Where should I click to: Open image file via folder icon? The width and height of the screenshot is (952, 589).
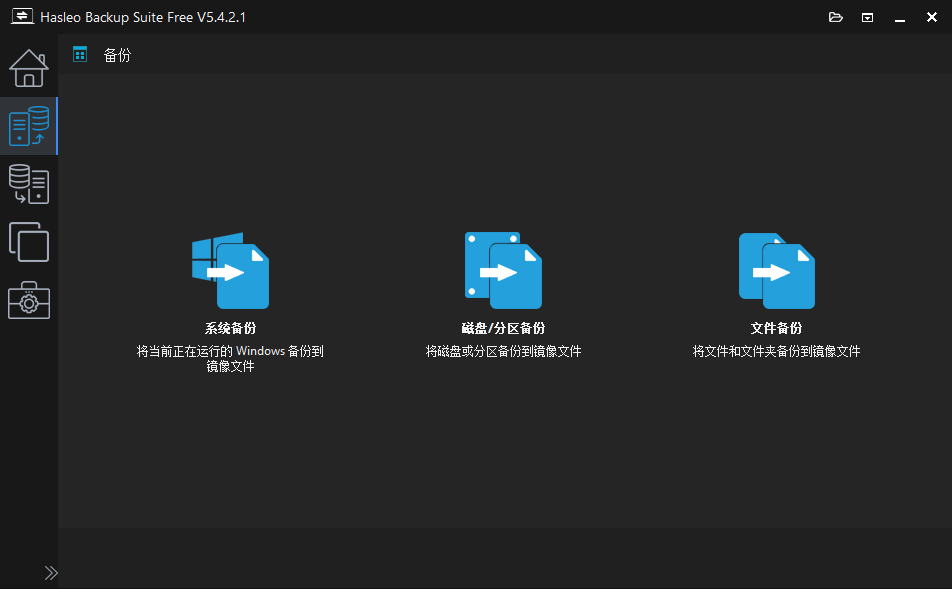tap(836, 17)
